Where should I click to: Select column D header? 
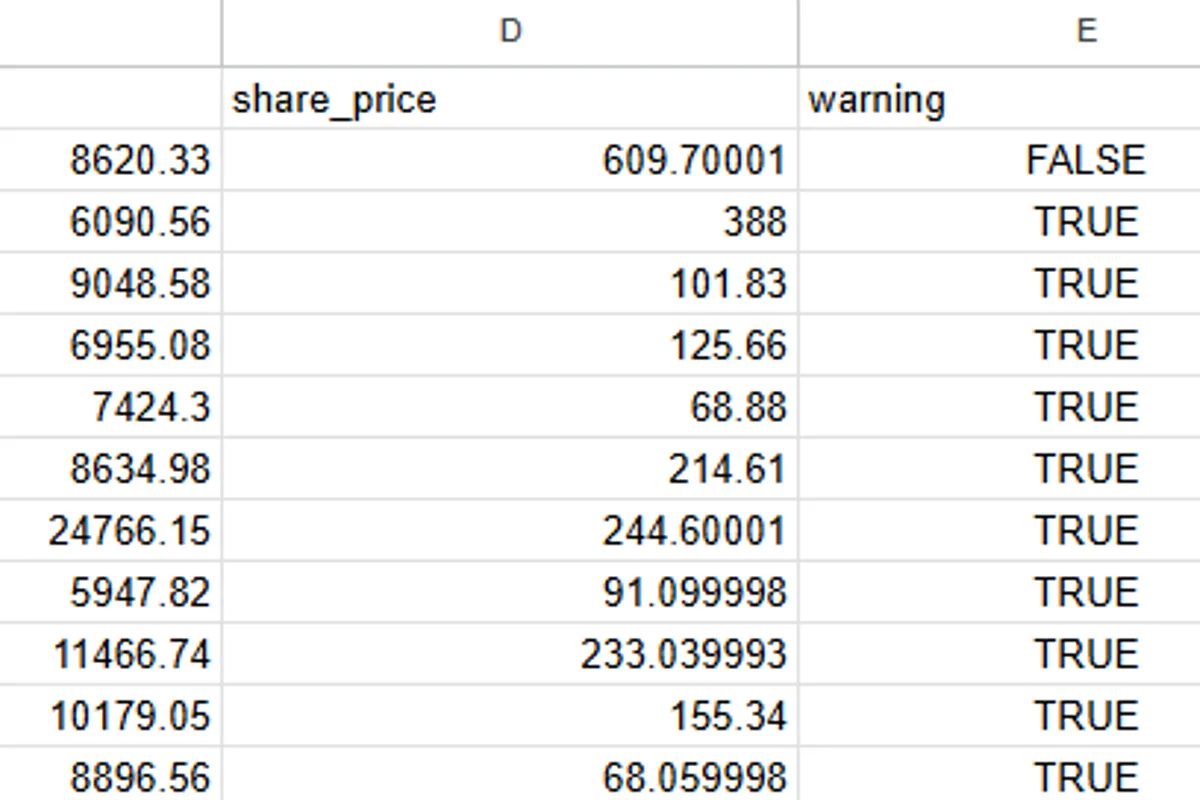(510, 32)
